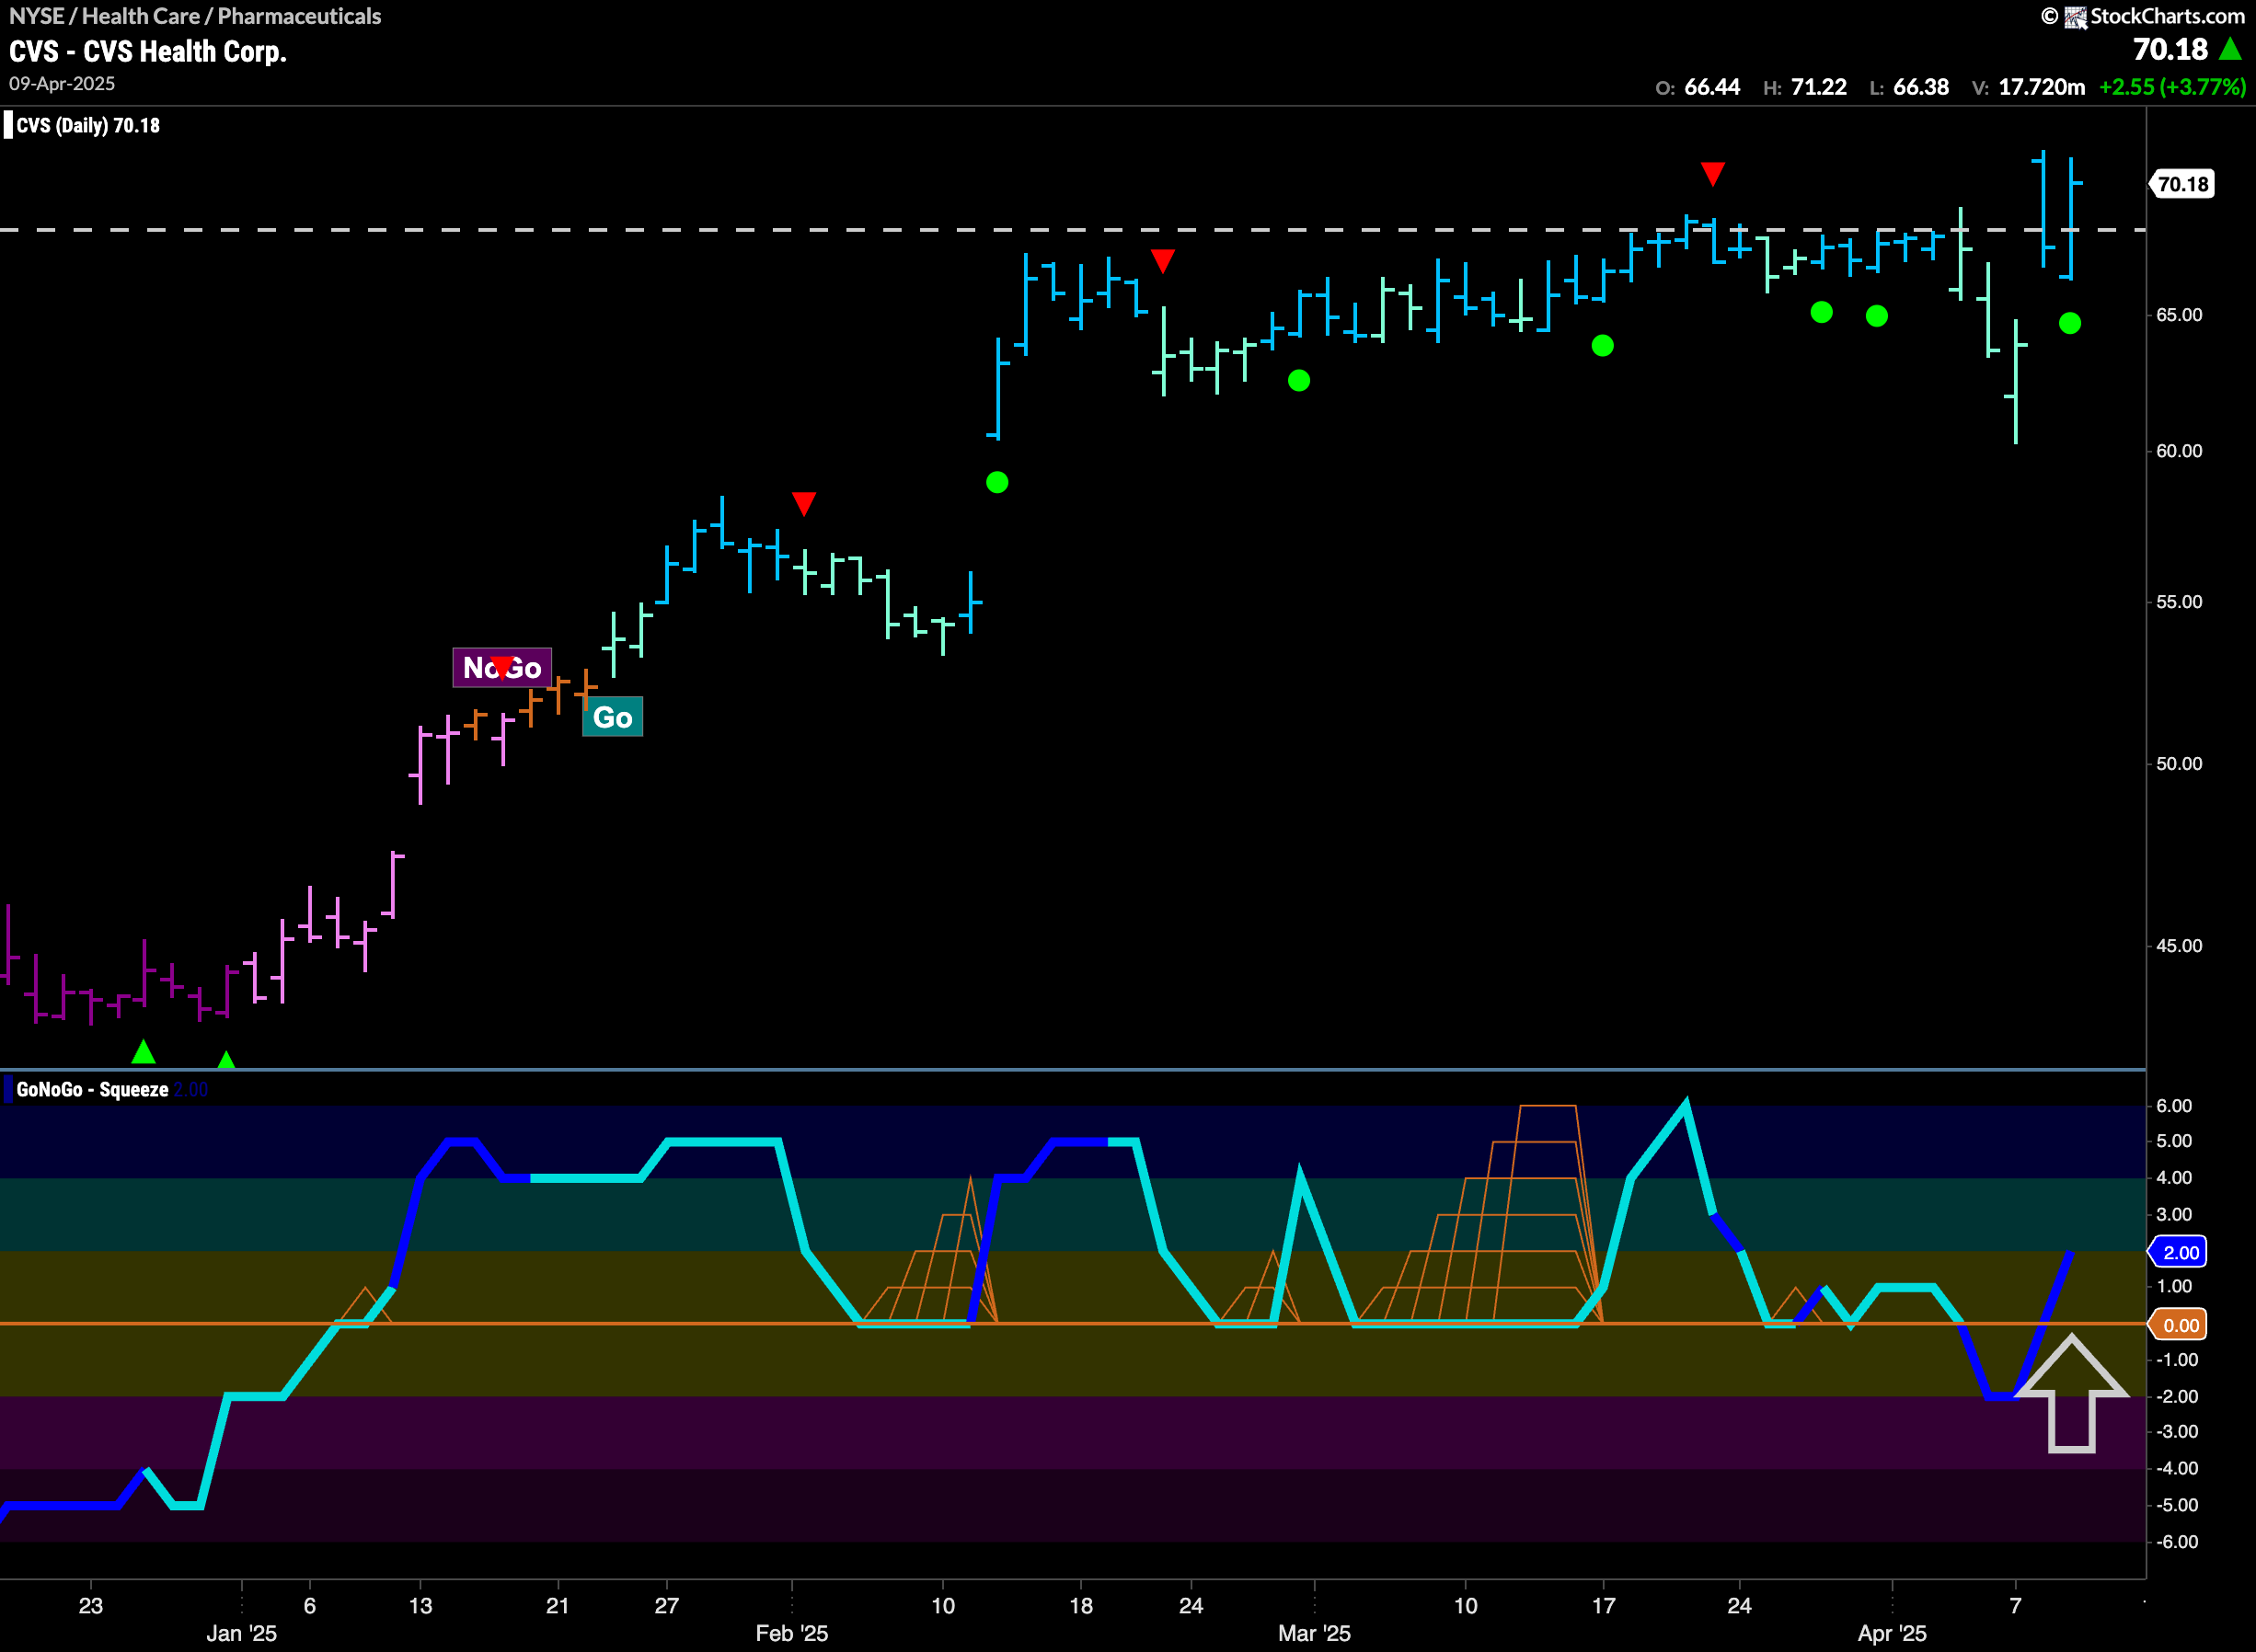Click the red triangle marker near Feb '25
The width and height of the screenshot is (2256, 1652).
804,503
